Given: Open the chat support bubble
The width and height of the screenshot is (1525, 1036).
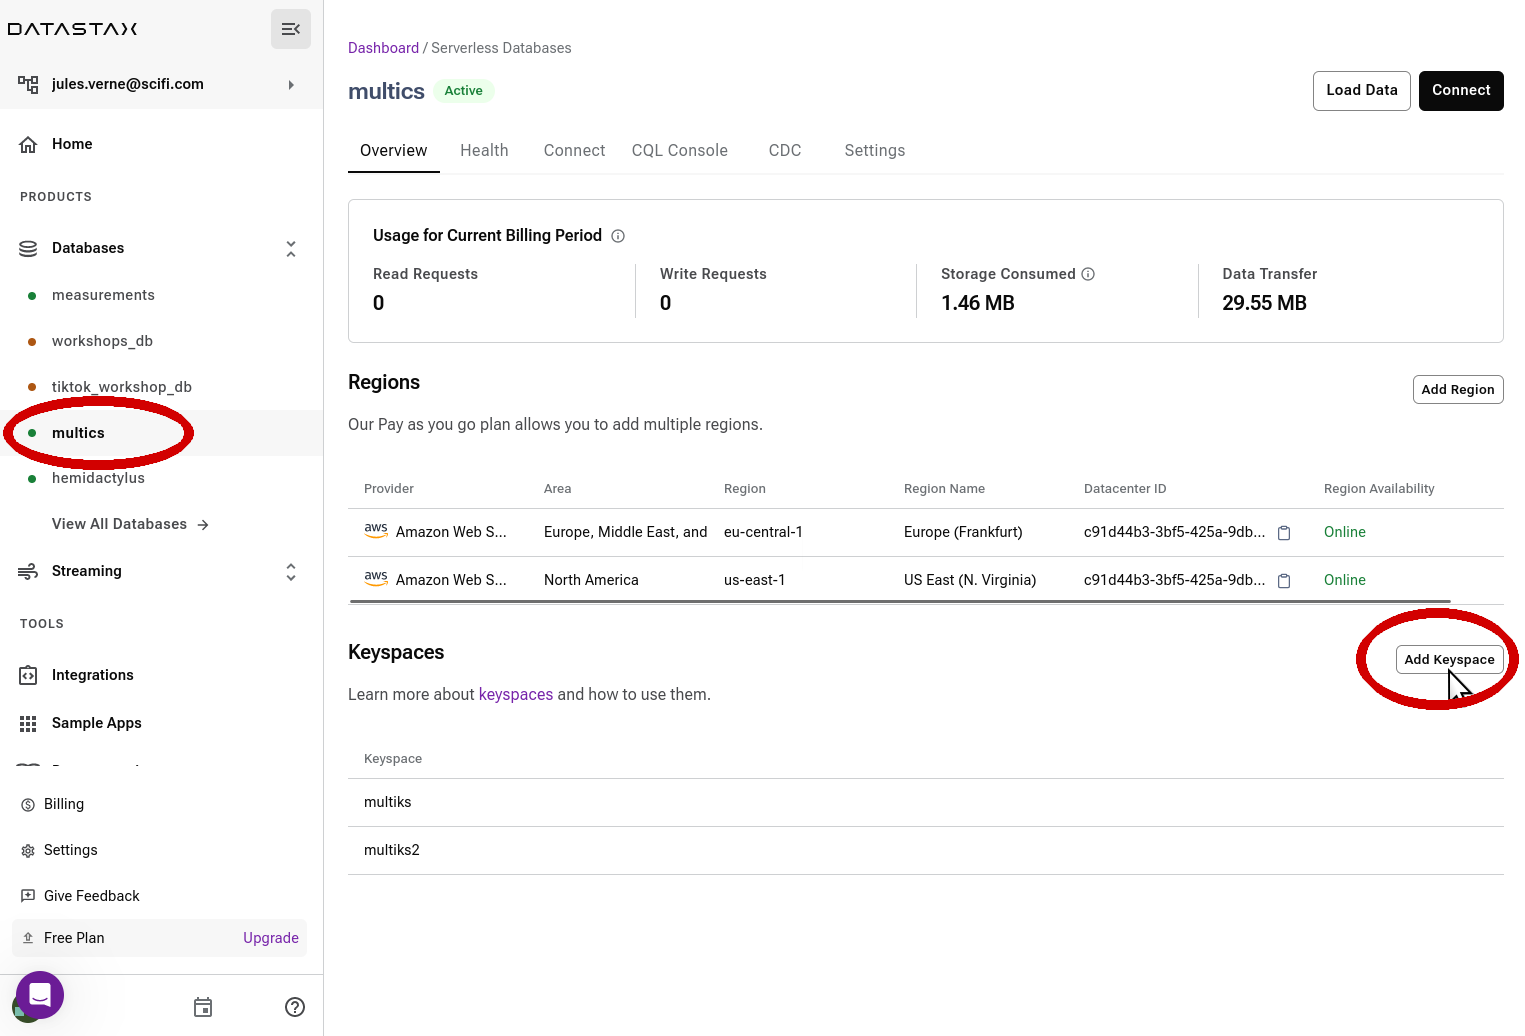Looking at the screenshot, I should [40, 995].
